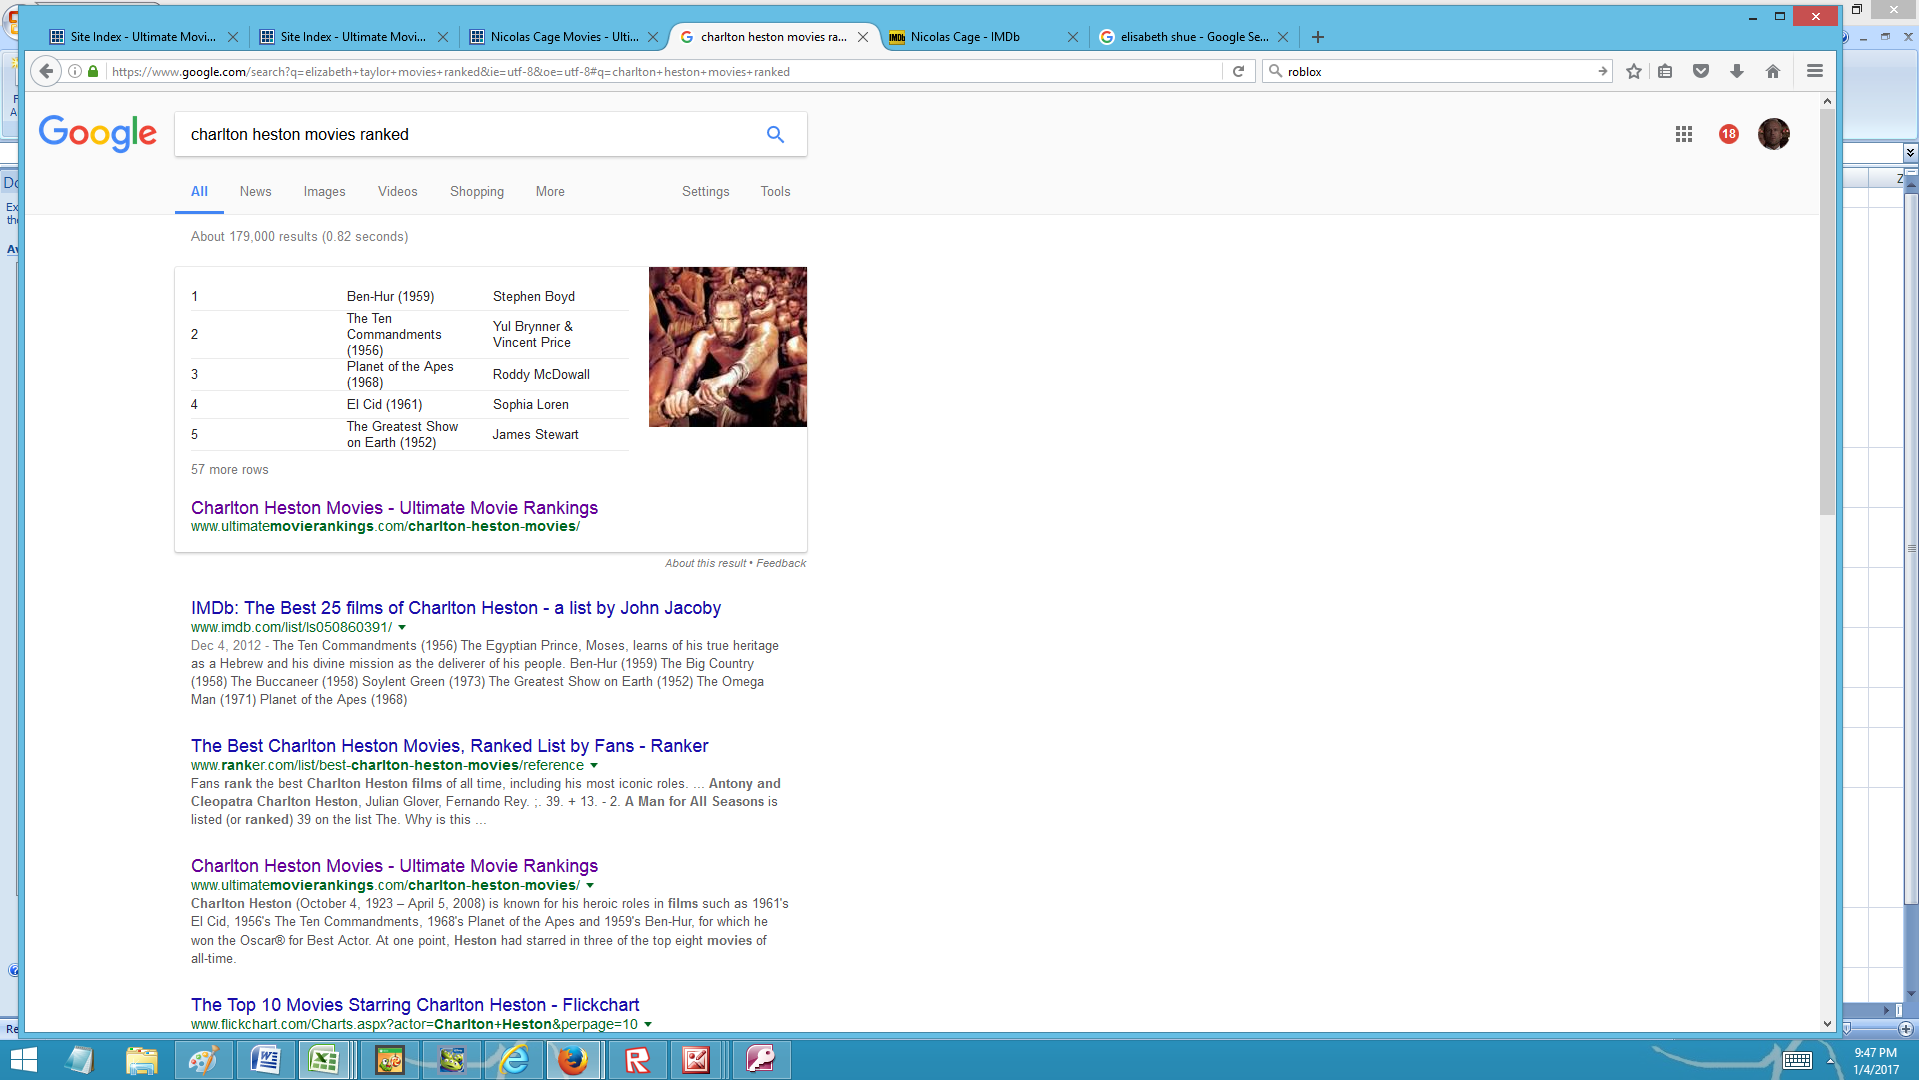Open Ranker Best Charlton Heston Movies link
This screenshot has height=1080, width=1920.
coord(449,746)
